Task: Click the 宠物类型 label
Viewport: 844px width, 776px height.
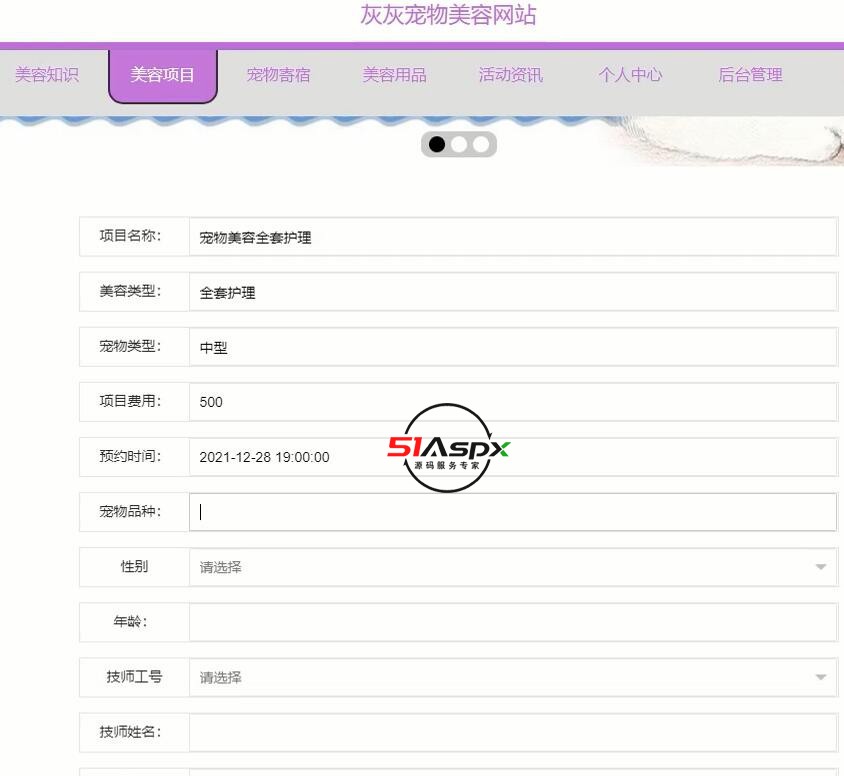Action: click(x=130, y=346)
